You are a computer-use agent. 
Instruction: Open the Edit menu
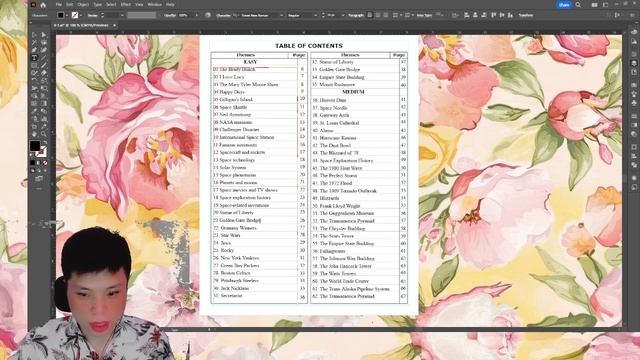click(x=70, y=5)
